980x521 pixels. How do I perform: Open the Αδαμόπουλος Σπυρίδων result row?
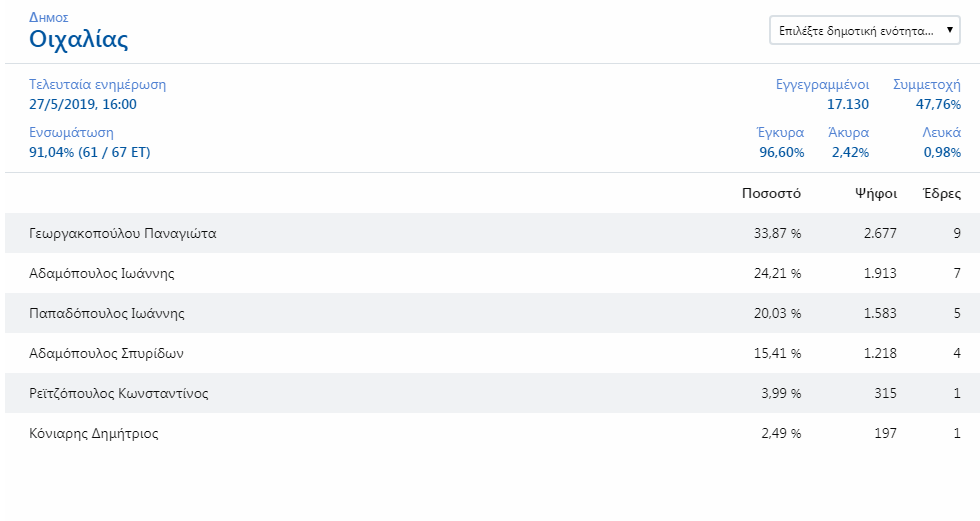(x=492, y=353)
